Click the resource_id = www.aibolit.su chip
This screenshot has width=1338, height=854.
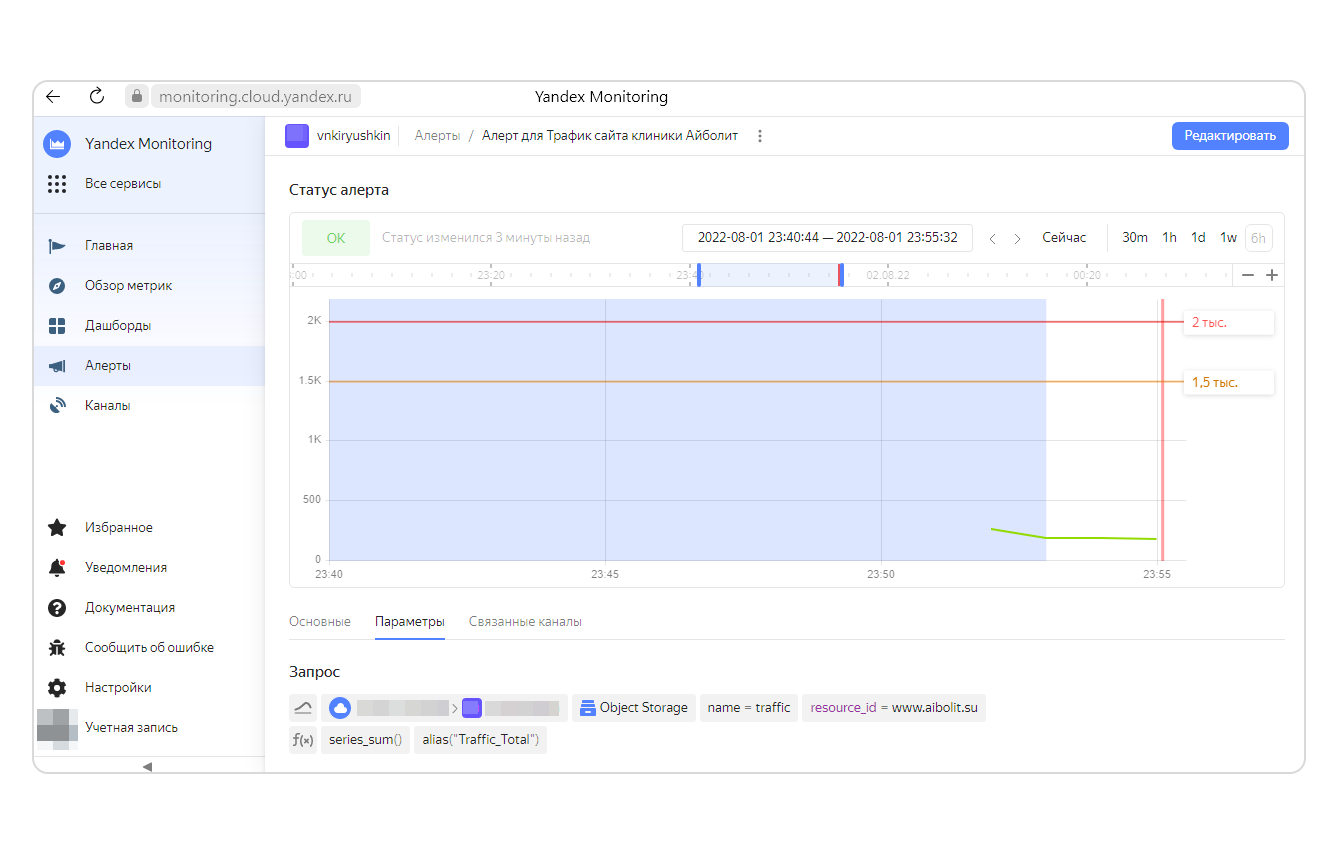pos(894,708)
